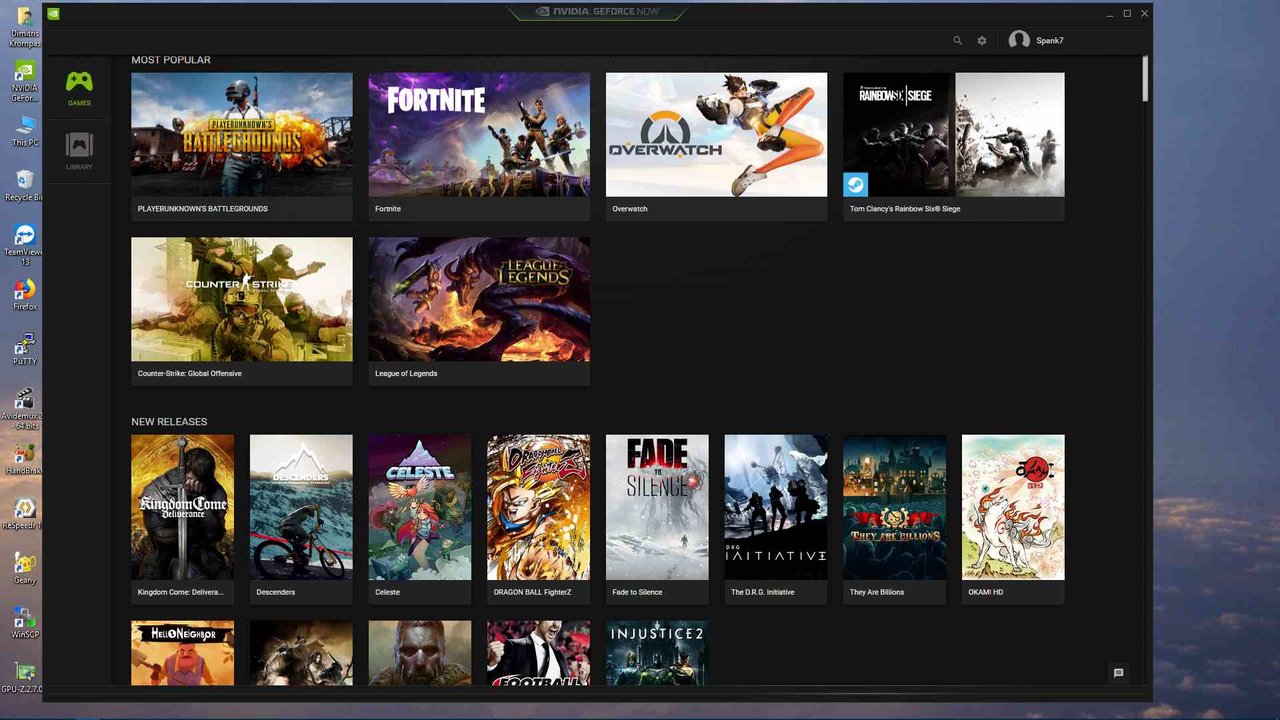The width and height of the screenshot is (1280, 720).
Task: Click the Overwatch title label
Action: coord(630,209)
